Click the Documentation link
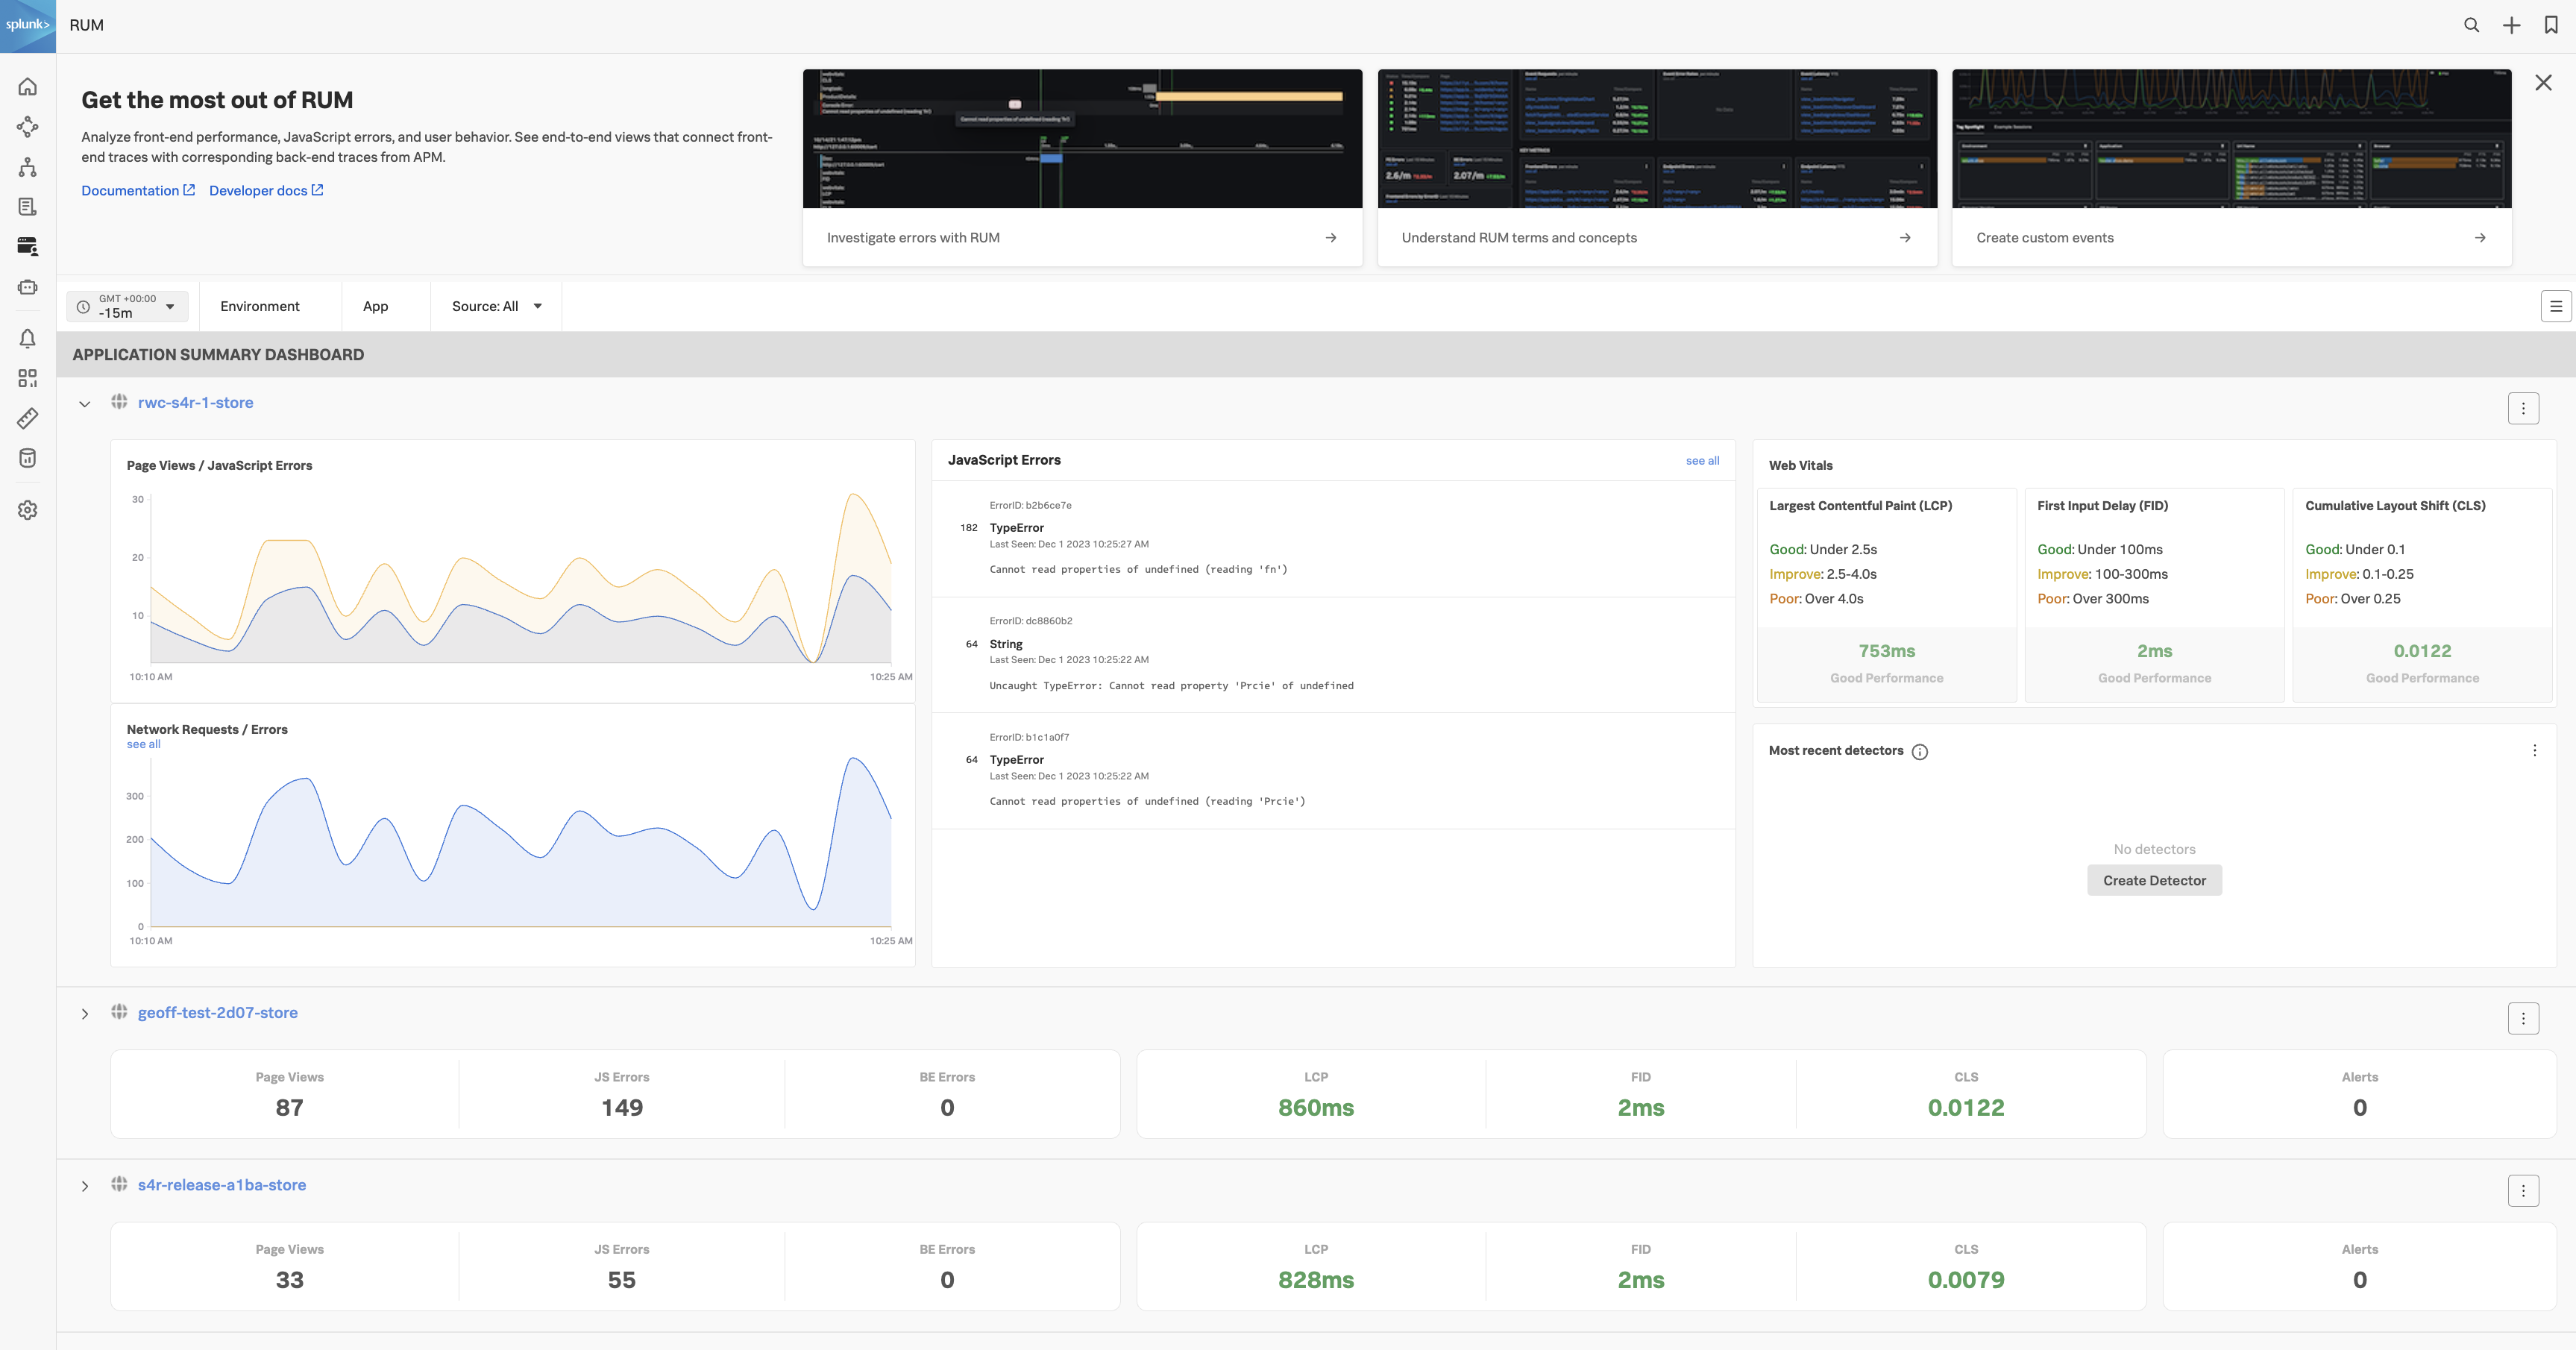The image size is (2576, 1350). click(x=130, y=191)
